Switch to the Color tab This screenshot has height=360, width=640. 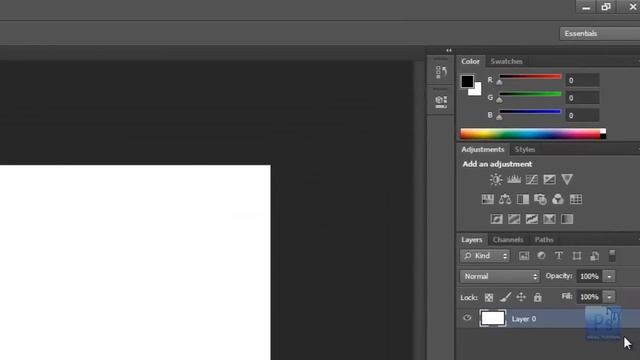coord(470,61)
